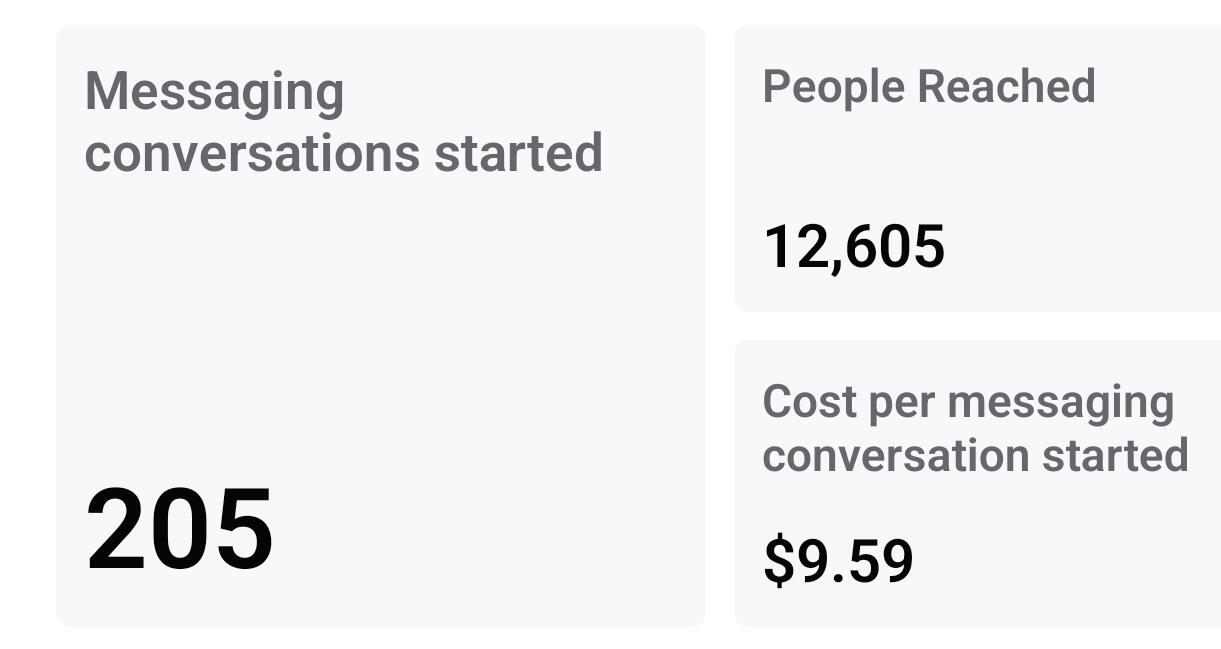Click the Messaging conversations started title
This screenshot has height=649, width=1221.
pyautogui.click(x=343, y=122)
